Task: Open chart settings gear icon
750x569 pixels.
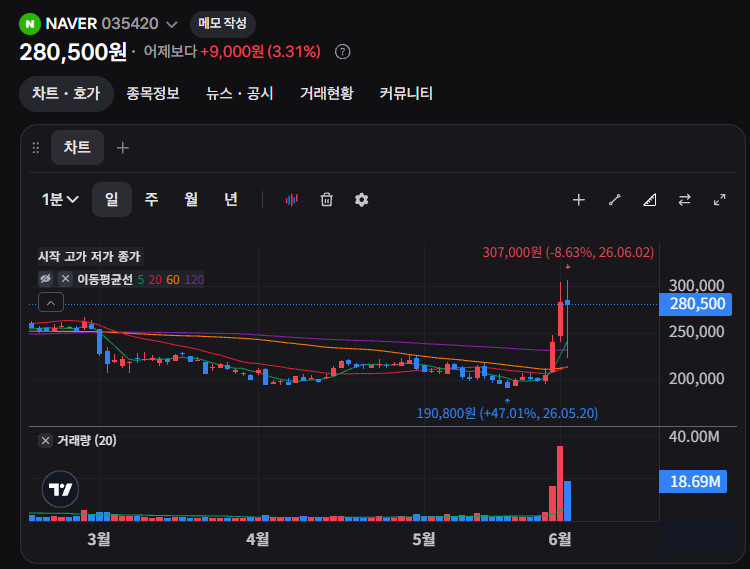Action: (x=362, y=200)
